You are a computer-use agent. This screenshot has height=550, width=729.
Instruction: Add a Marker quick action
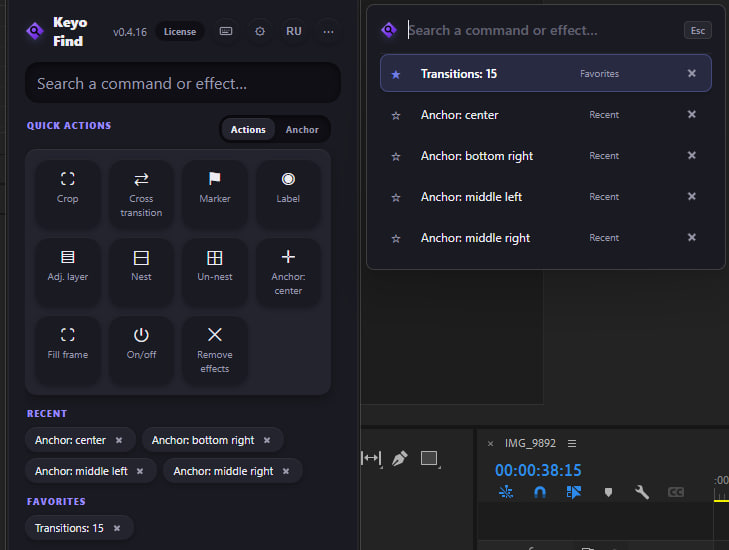(215, 194)
